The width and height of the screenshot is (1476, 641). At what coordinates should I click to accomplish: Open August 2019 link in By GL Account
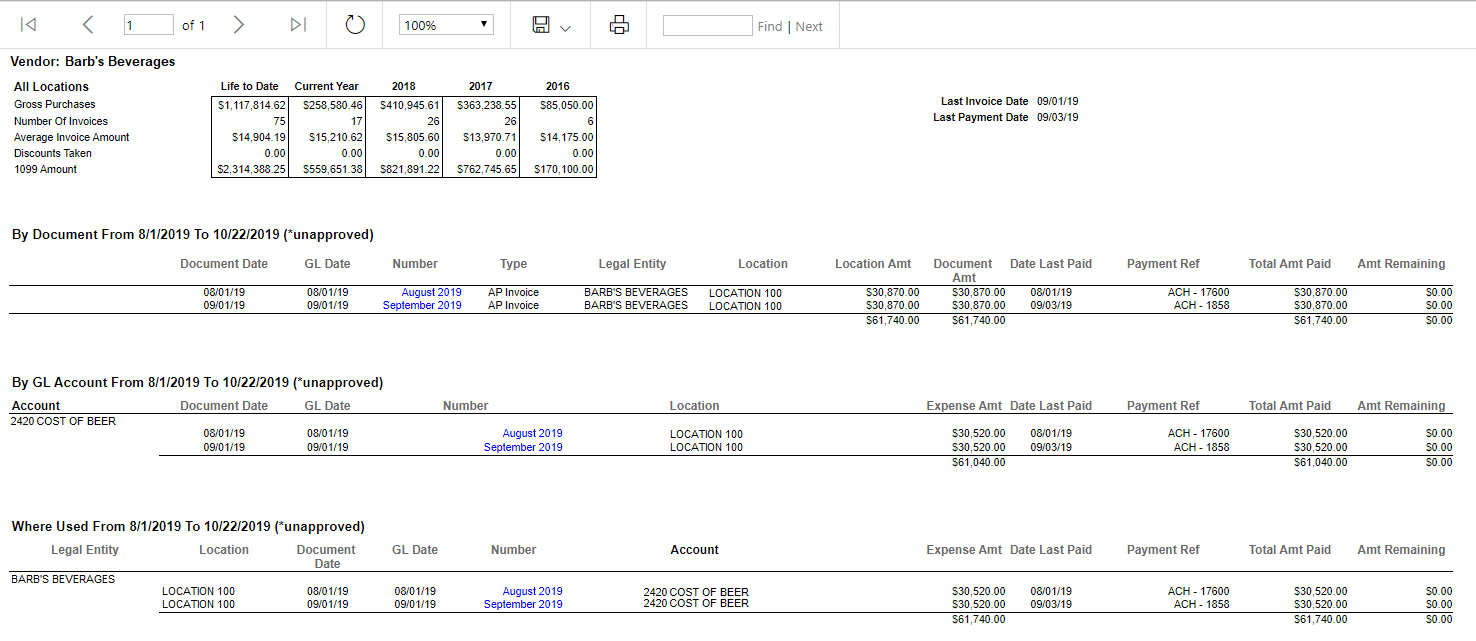532,433
